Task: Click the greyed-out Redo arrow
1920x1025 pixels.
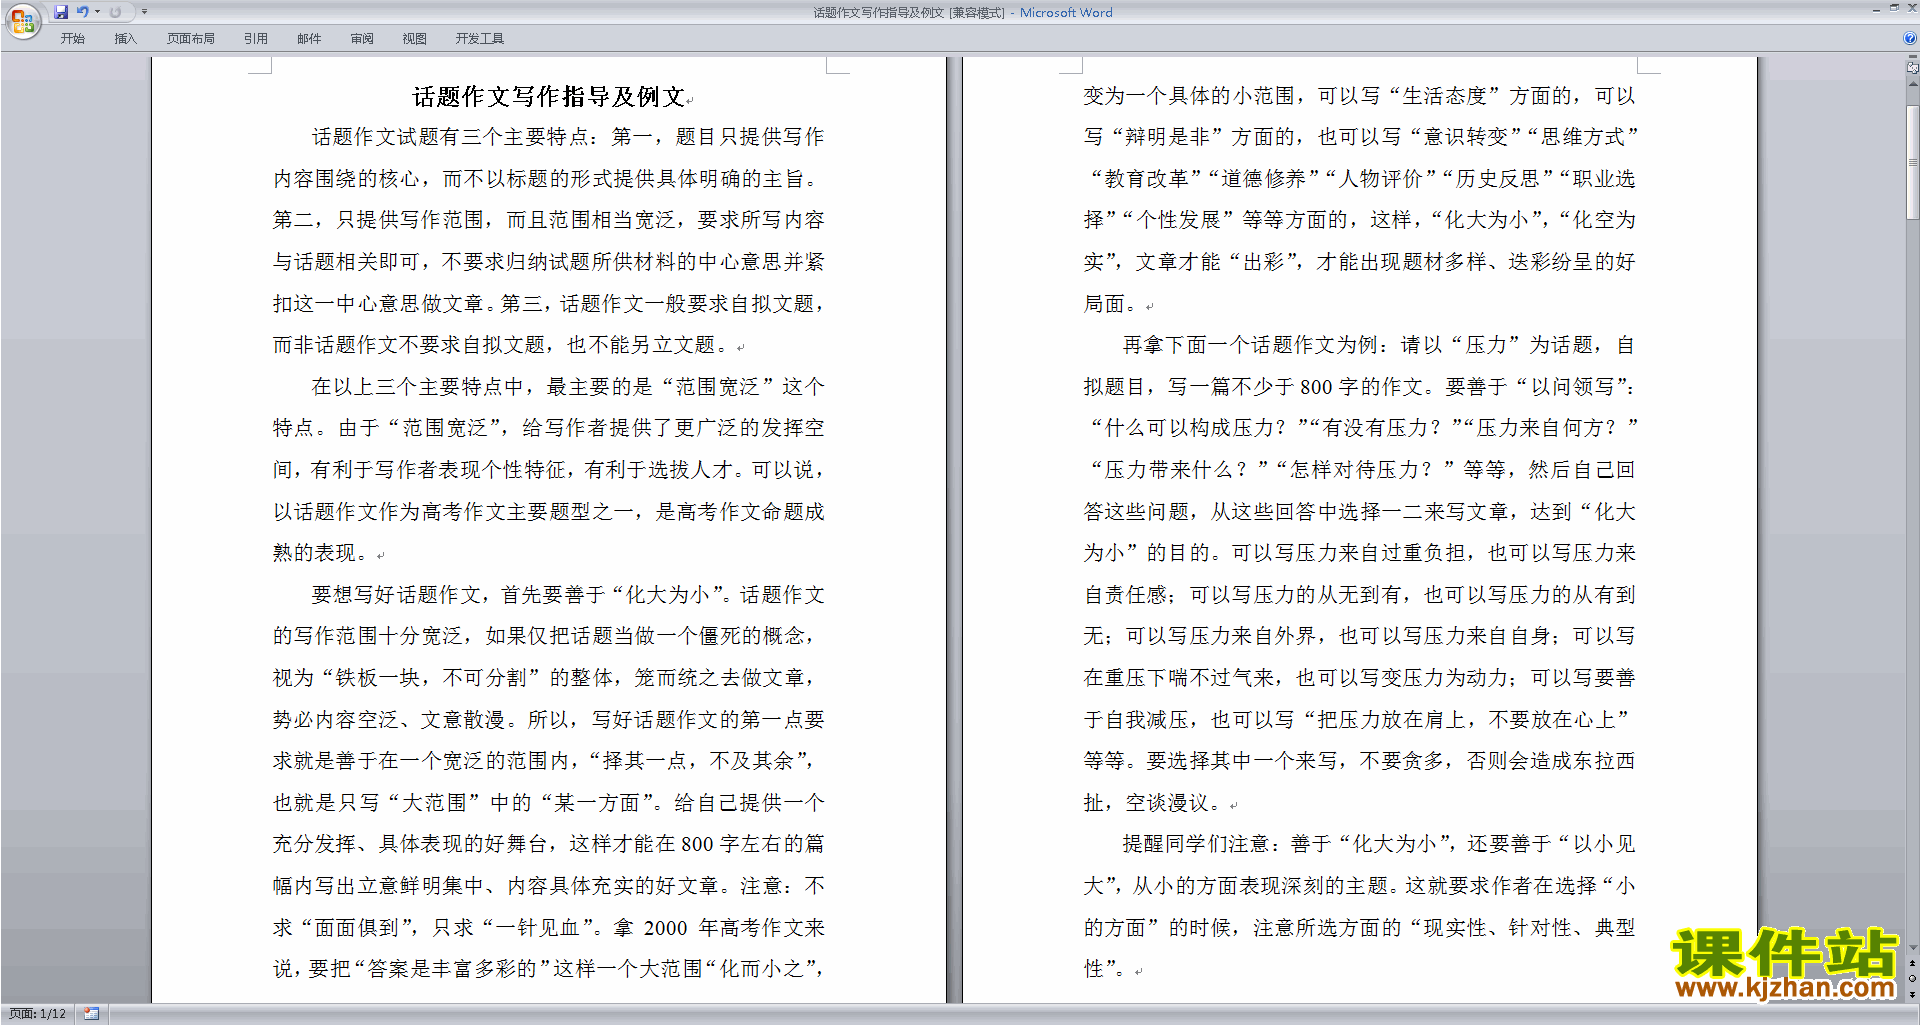Action: click(115, 12)
